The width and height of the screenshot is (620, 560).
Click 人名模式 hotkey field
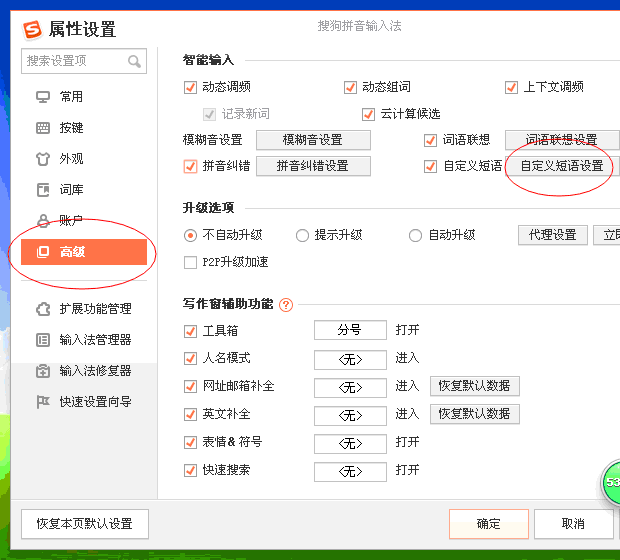[350, 360]
